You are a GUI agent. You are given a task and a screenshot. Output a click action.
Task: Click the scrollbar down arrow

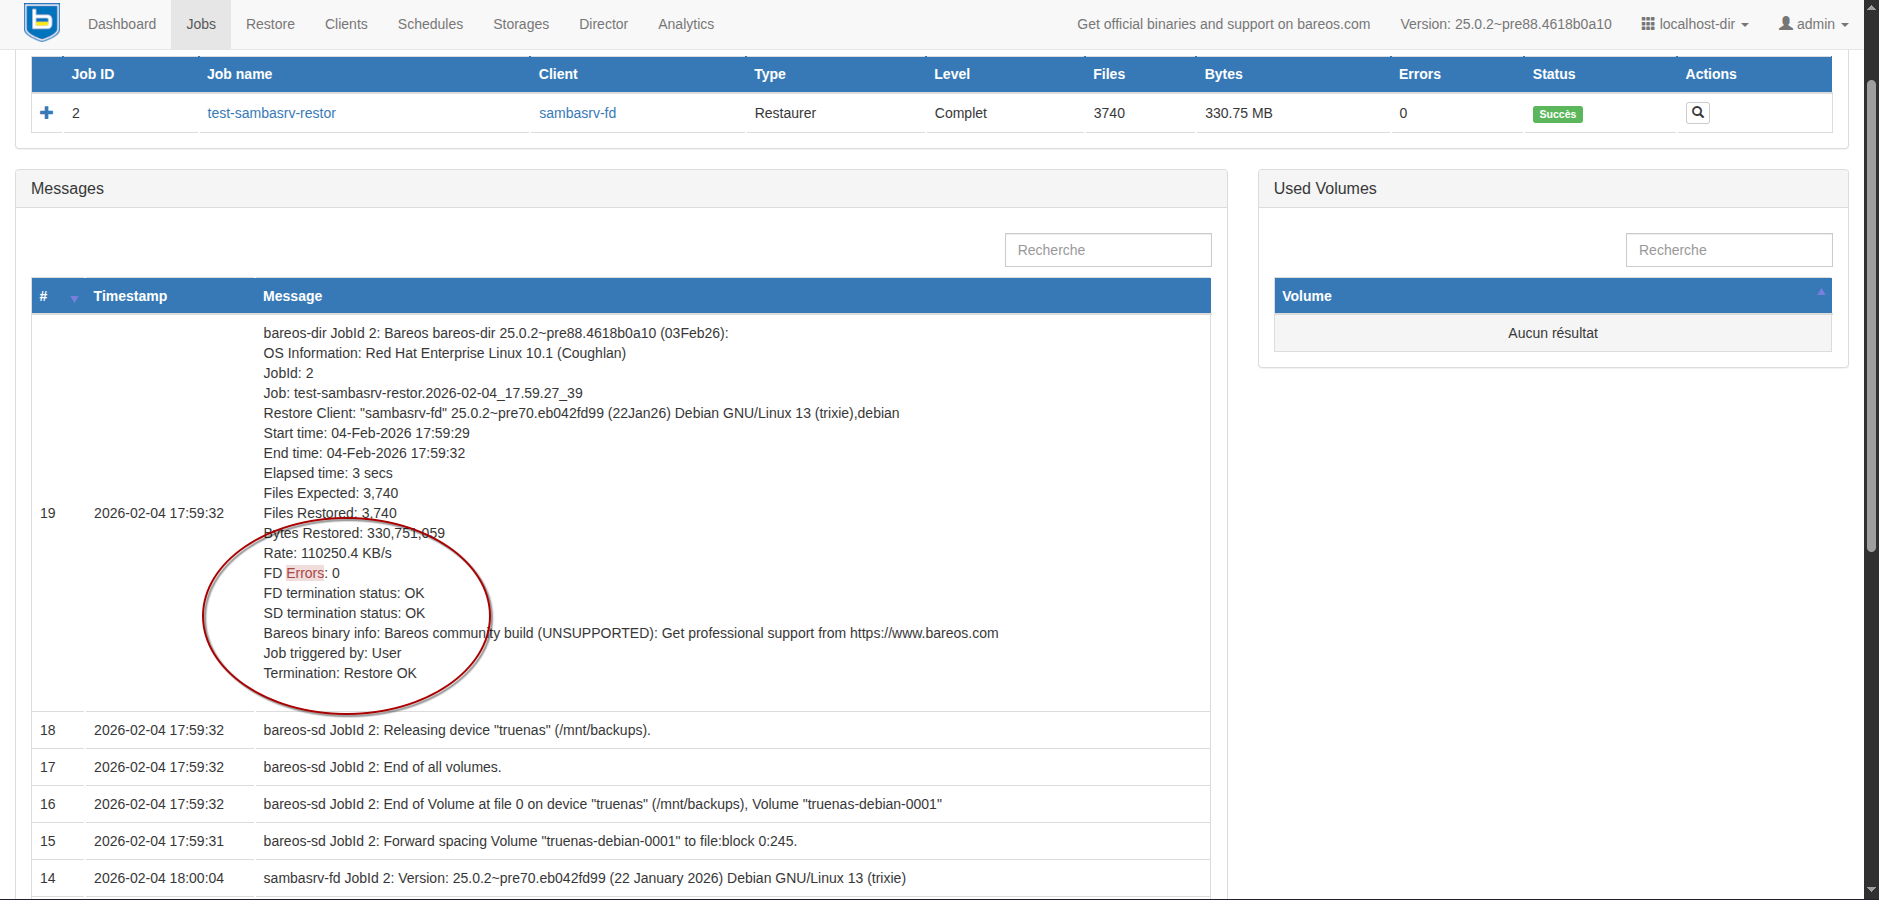click(x=1871, y=891)
